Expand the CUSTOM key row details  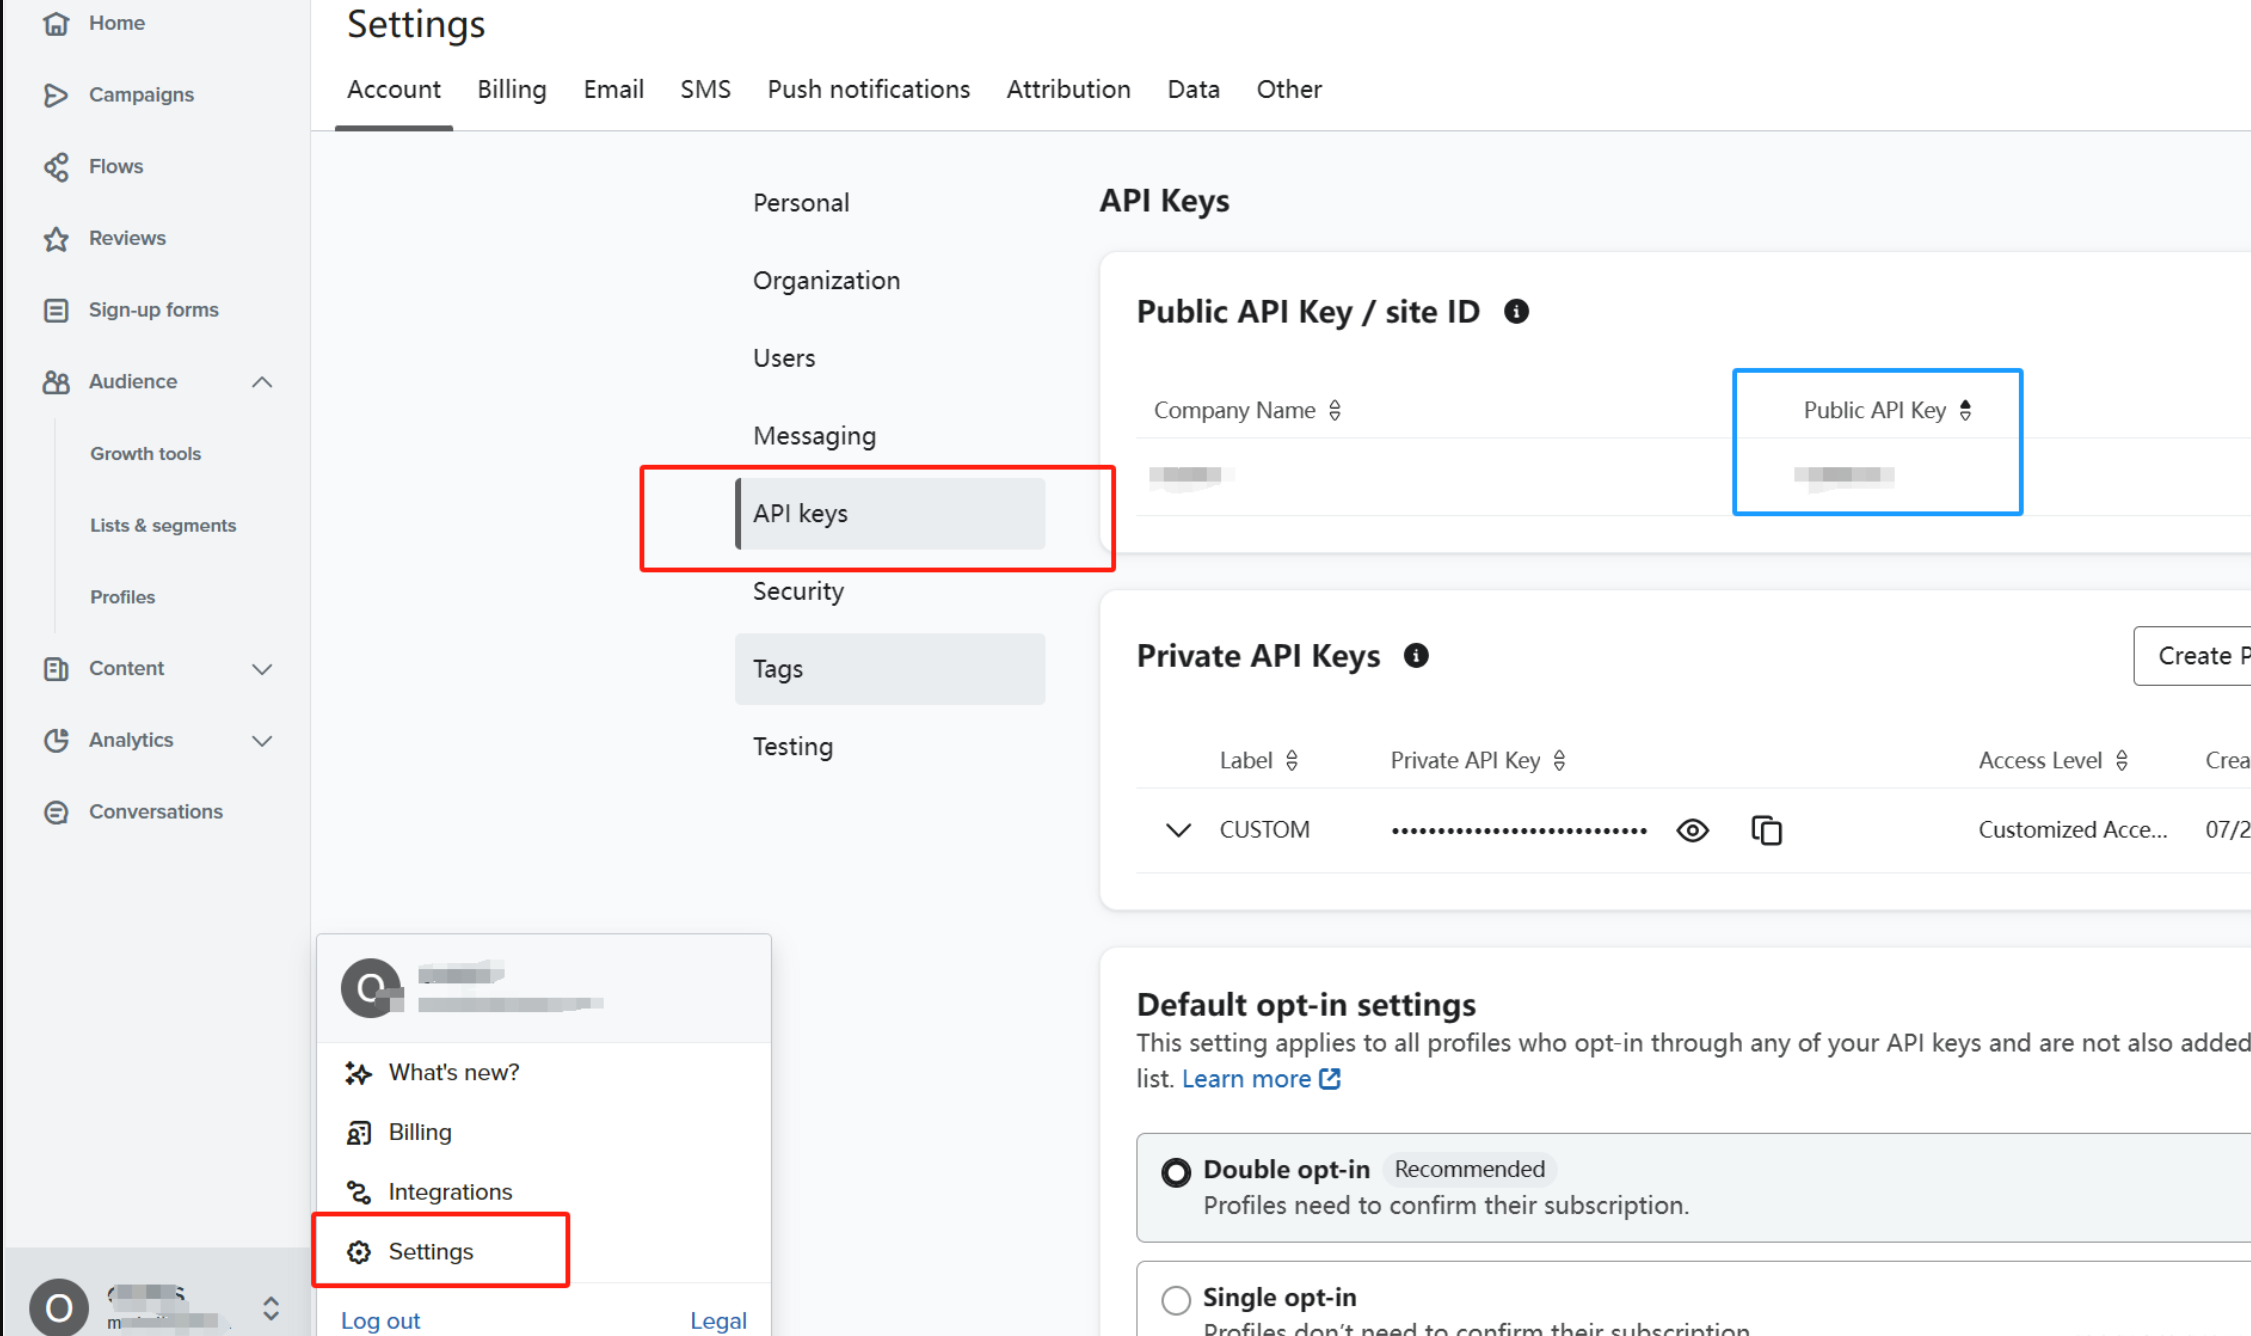click(1178, 830)
